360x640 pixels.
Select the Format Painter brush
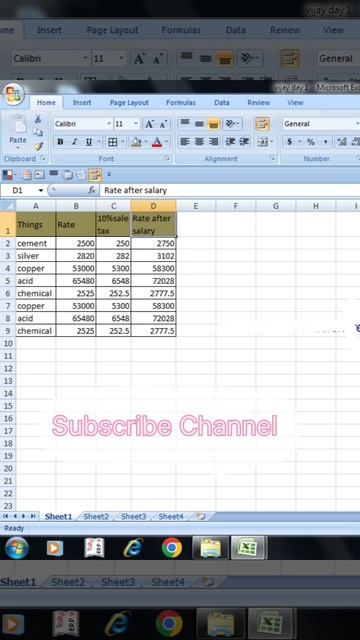pos(38,146)
